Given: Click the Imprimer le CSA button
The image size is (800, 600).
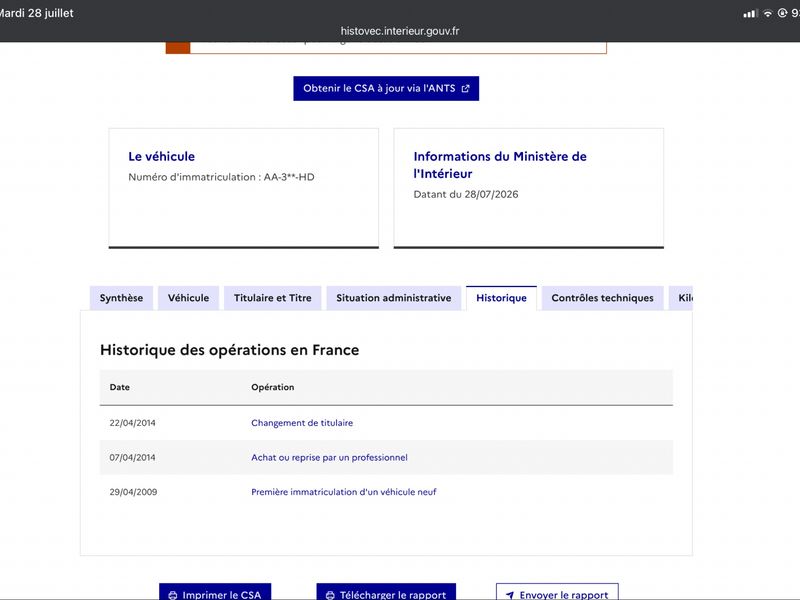Looking at the screenshot, I should coord(215,592).
